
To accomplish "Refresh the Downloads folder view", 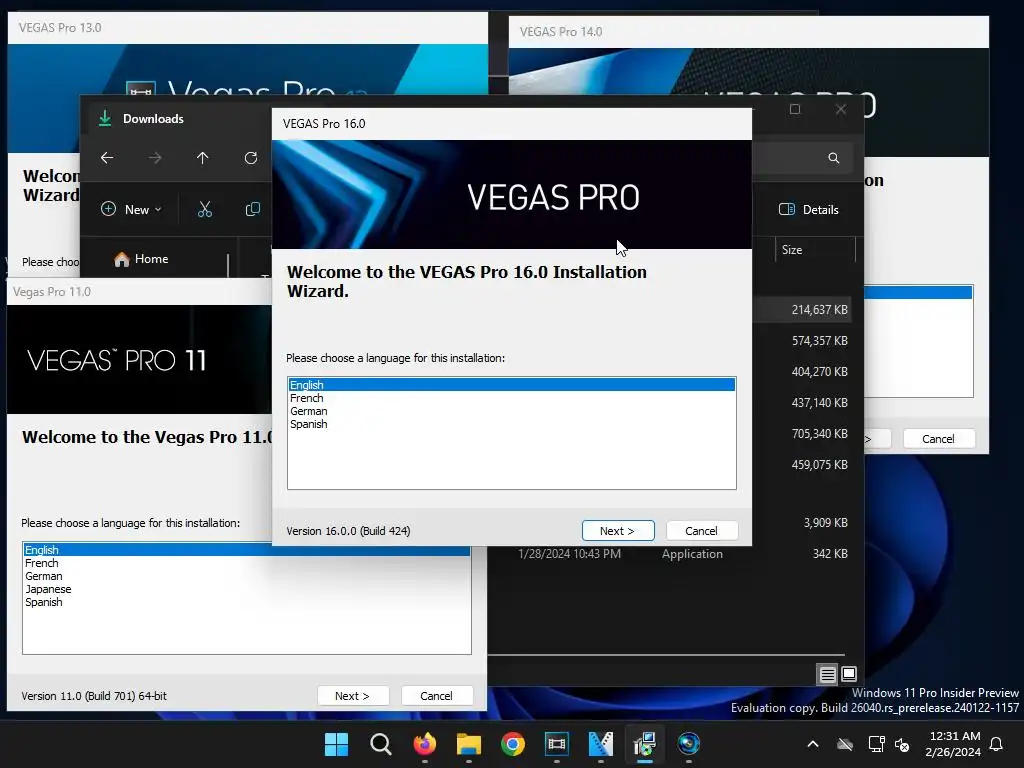I will point(251,157).
